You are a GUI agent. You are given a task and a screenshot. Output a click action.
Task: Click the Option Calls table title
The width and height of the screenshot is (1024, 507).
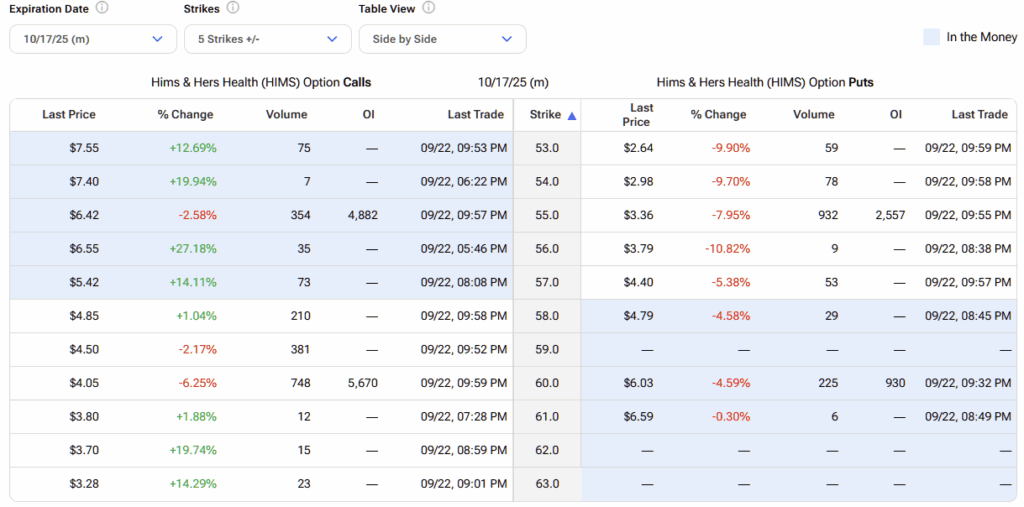(261, 83)
